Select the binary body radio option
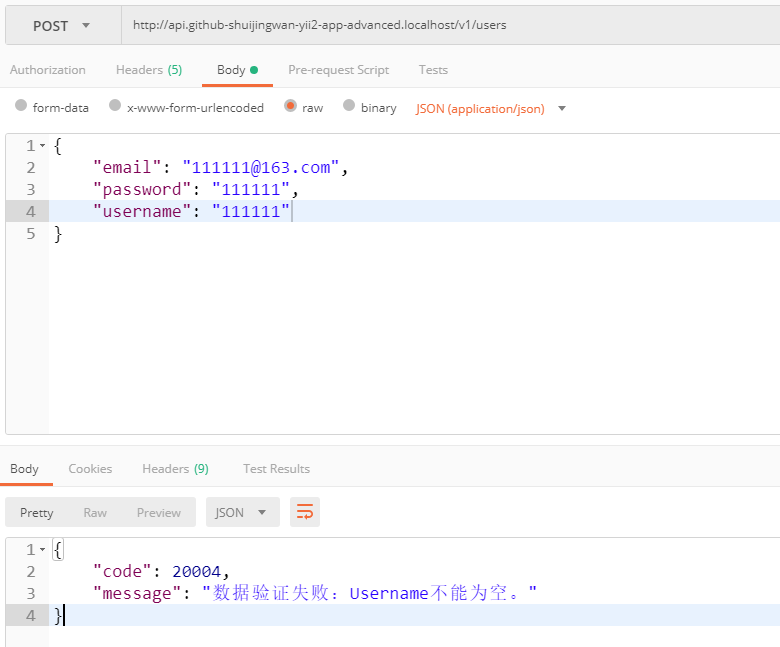Screen dimensions: 780x647 pyautogui.click(x=349, y=106)
